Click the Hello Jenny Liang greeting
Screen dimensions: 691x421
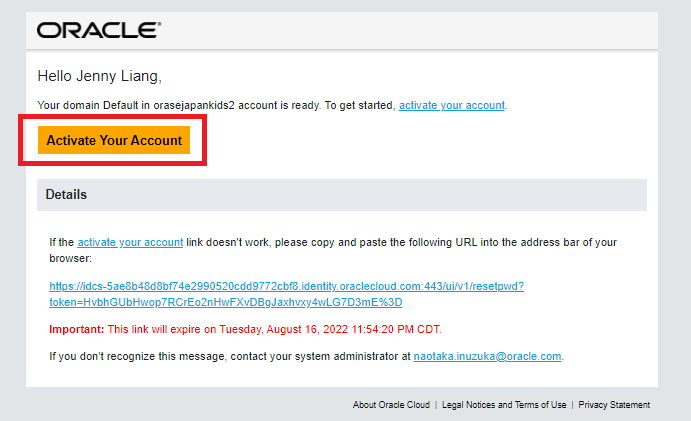pos(99,75)
